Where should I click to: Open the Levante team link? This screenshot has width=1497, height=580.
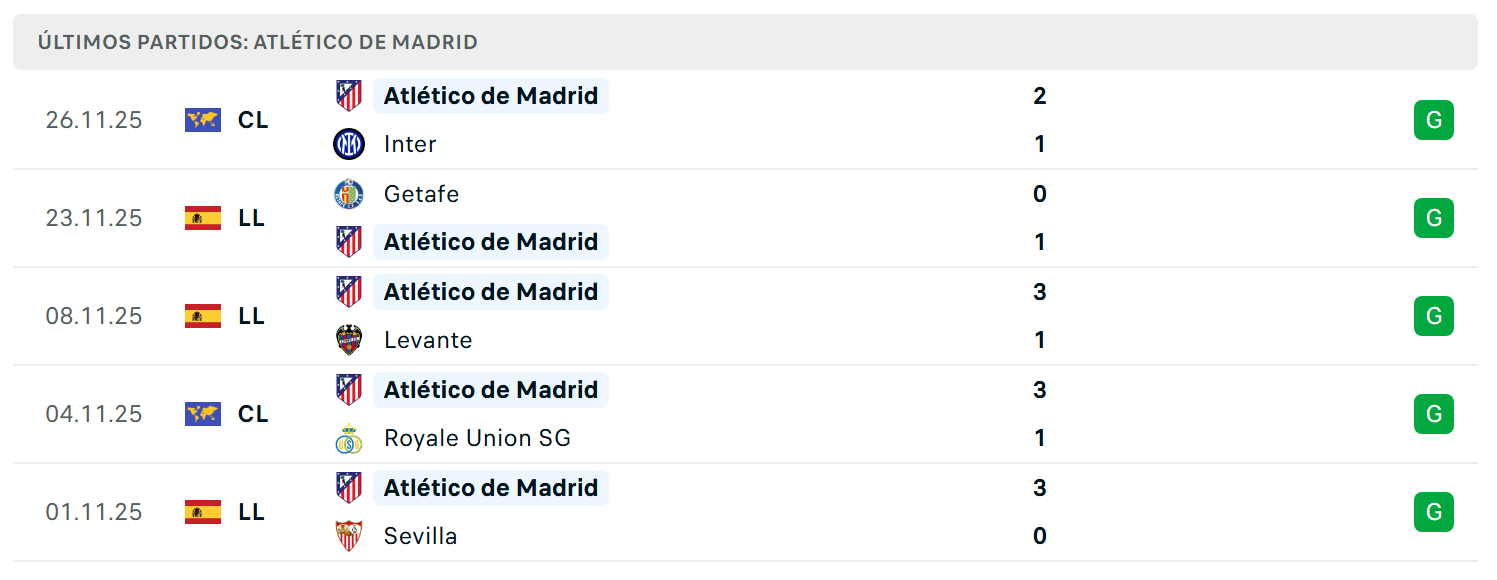[428, 340]
